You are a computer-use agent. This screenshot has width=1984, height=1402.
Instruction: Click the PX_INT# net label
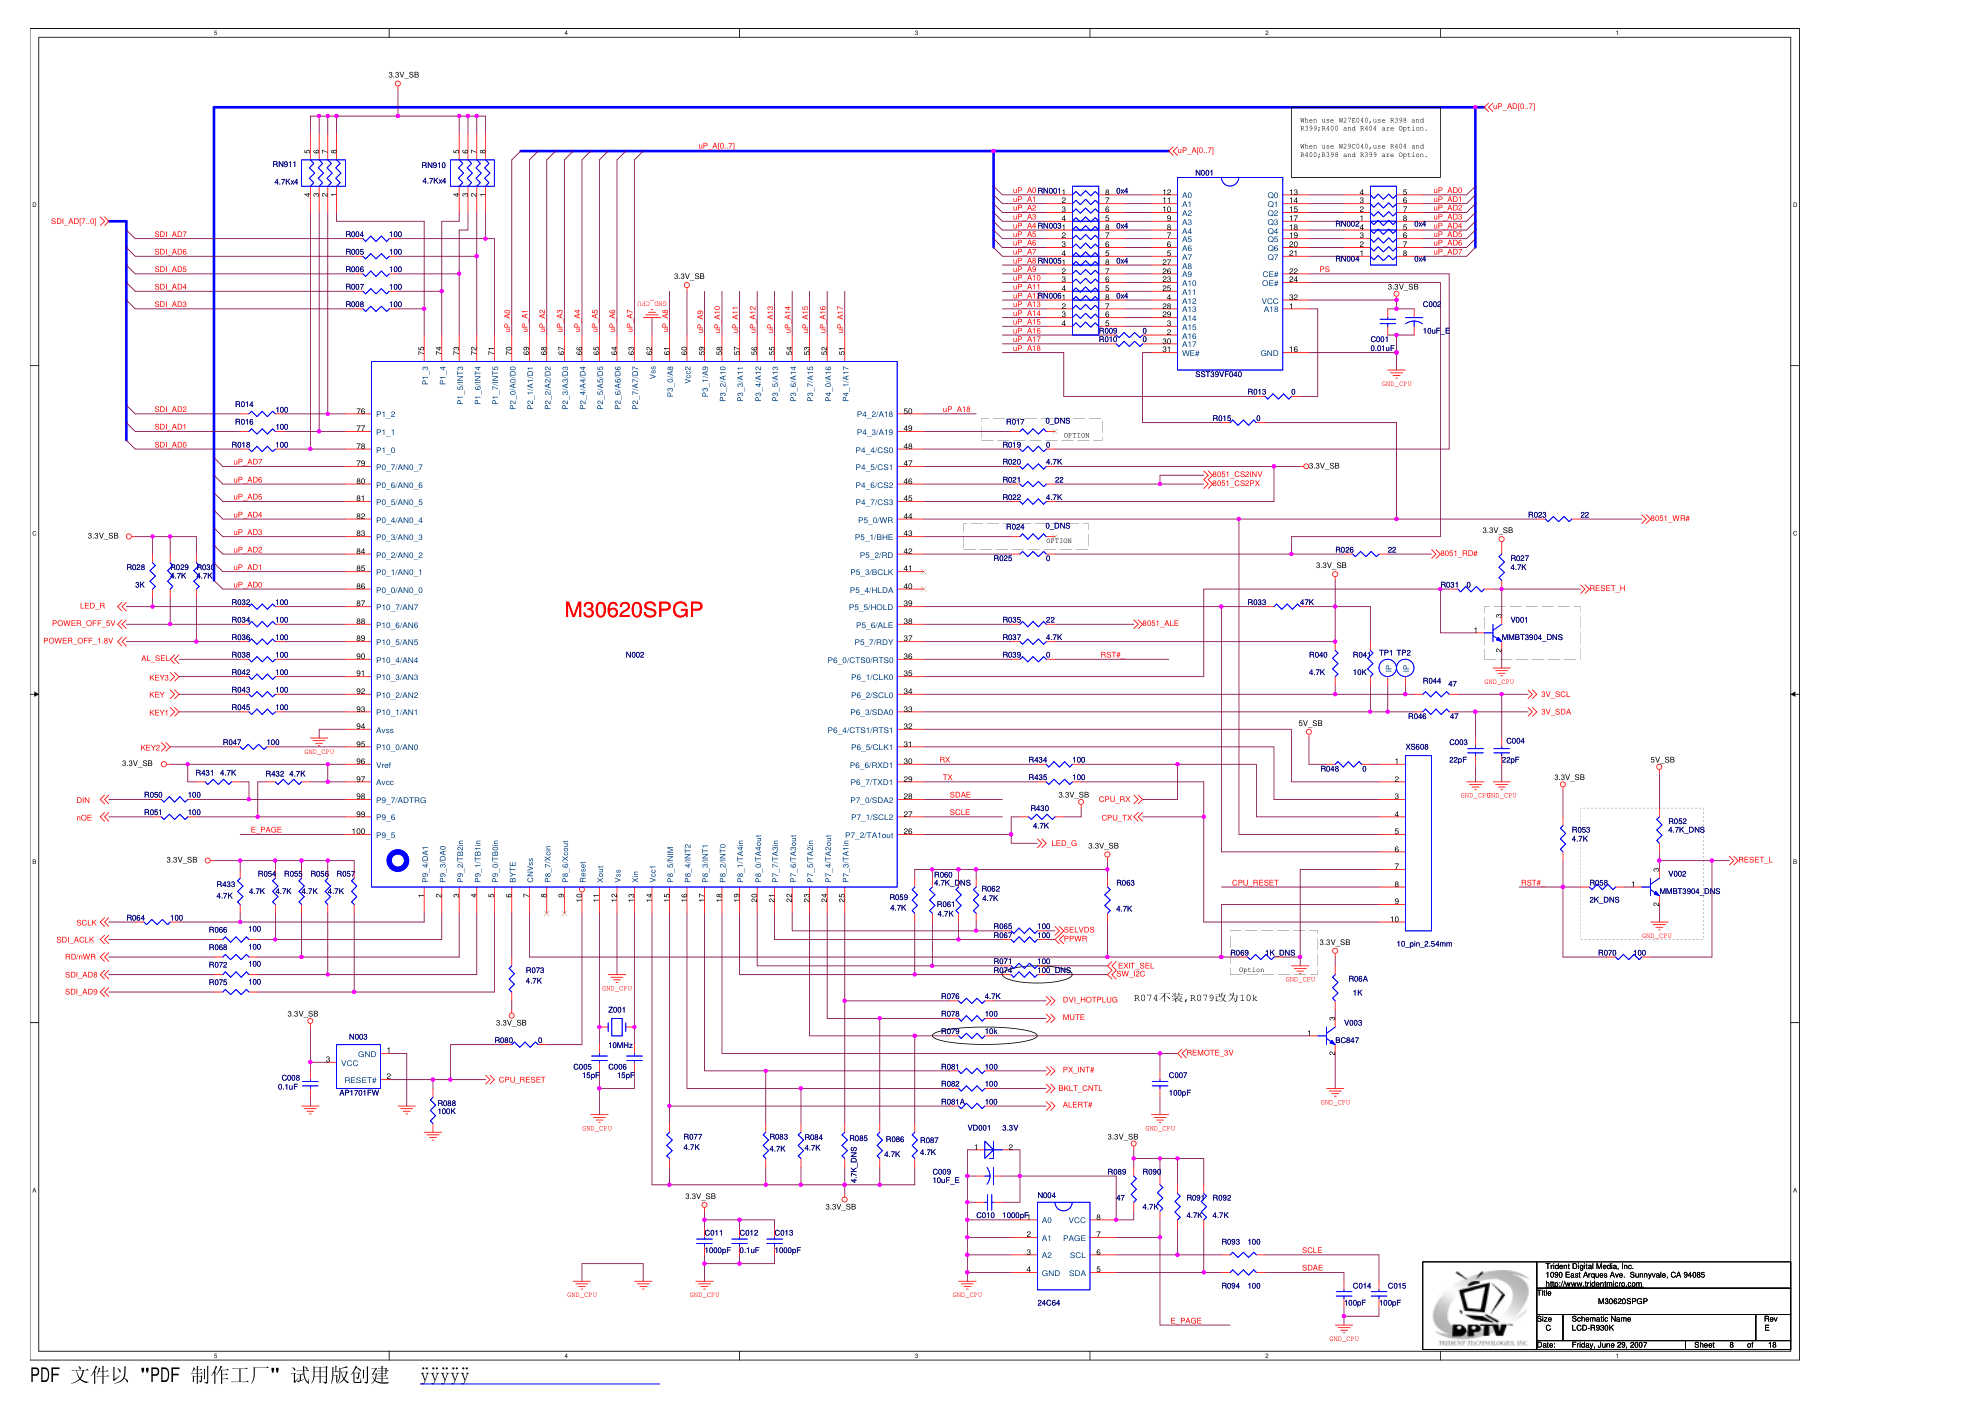1078,1070
